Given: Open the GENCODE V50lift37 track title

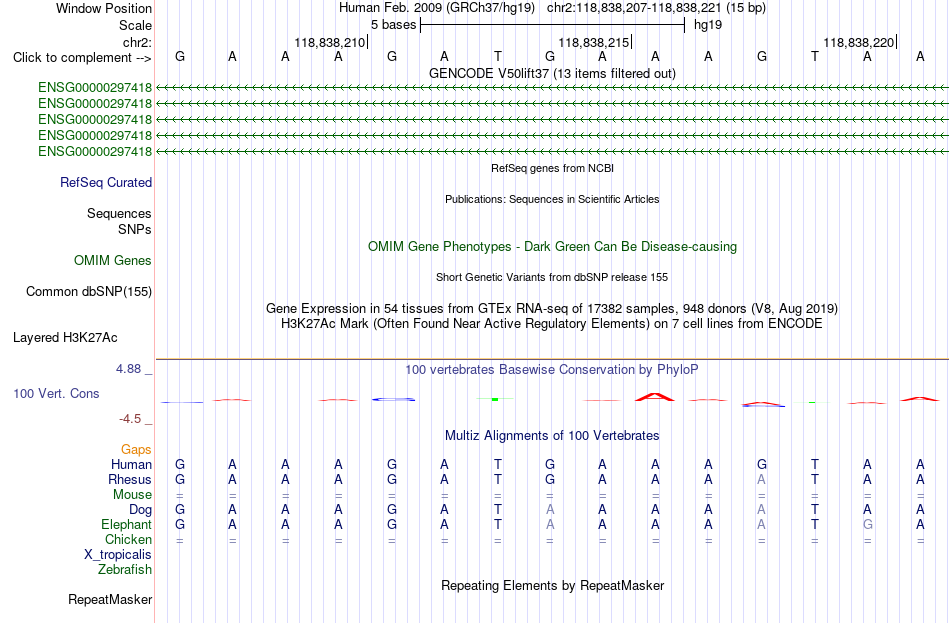Looking at the screenshot, I should coord(552,73).
